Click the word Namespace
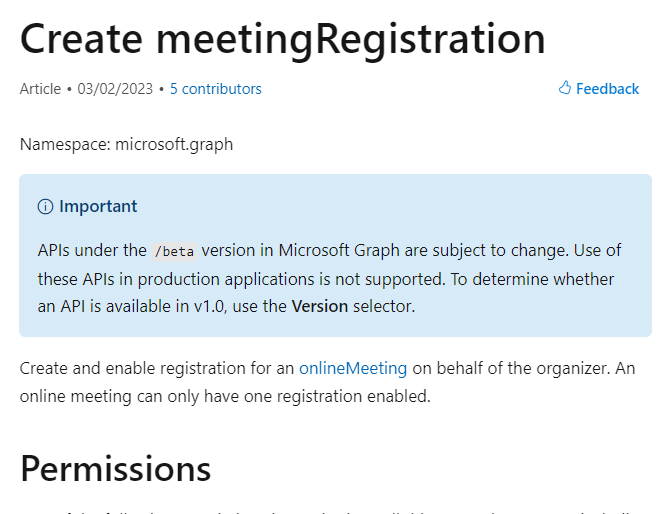 pyautogui.click(x=62, y=144)
